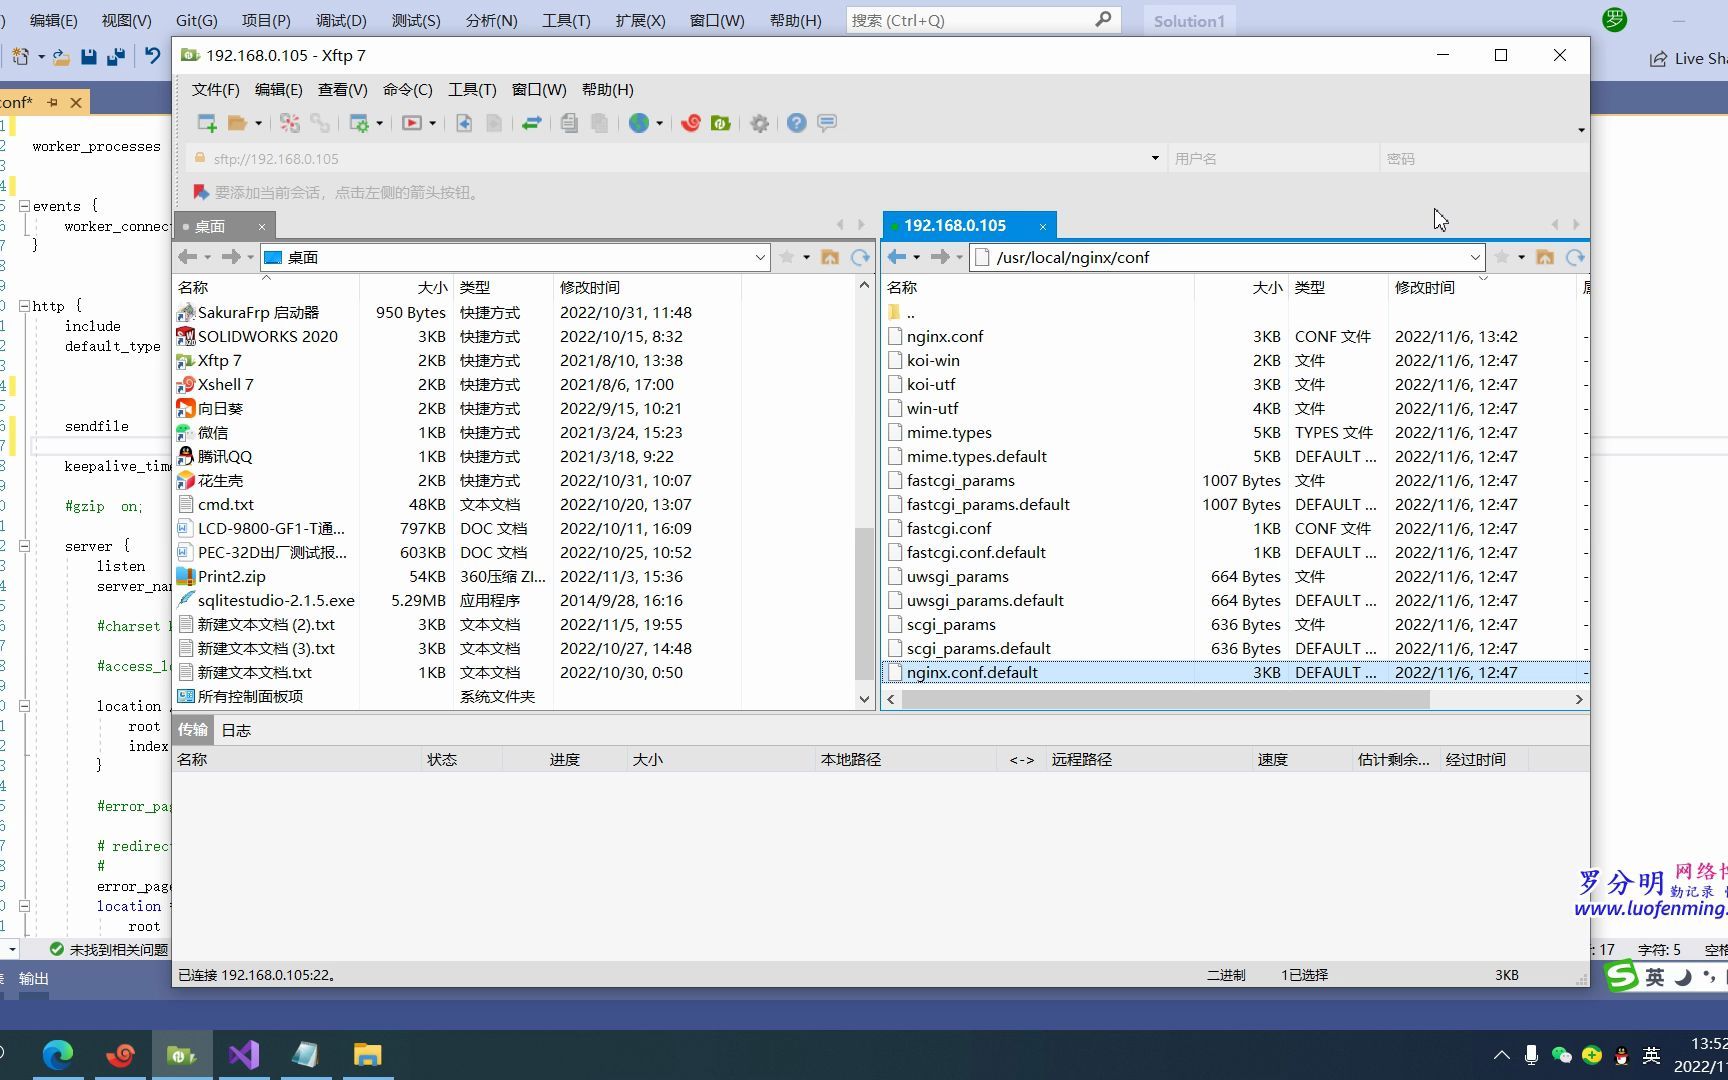Close the 桌面 local tab

click(262, 227)
